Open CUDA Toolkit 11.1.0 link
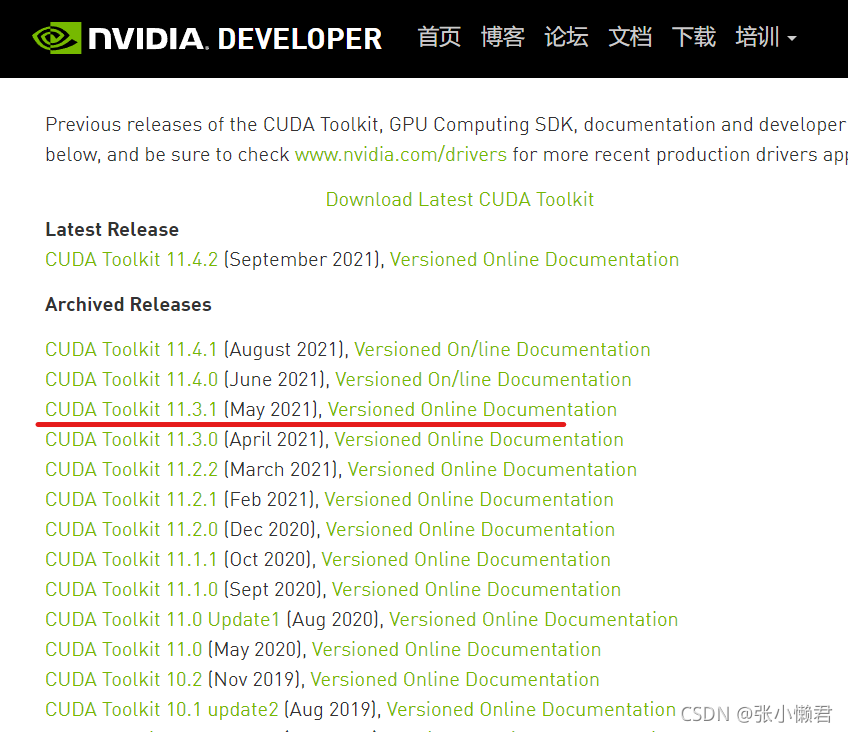 [131, 589]
